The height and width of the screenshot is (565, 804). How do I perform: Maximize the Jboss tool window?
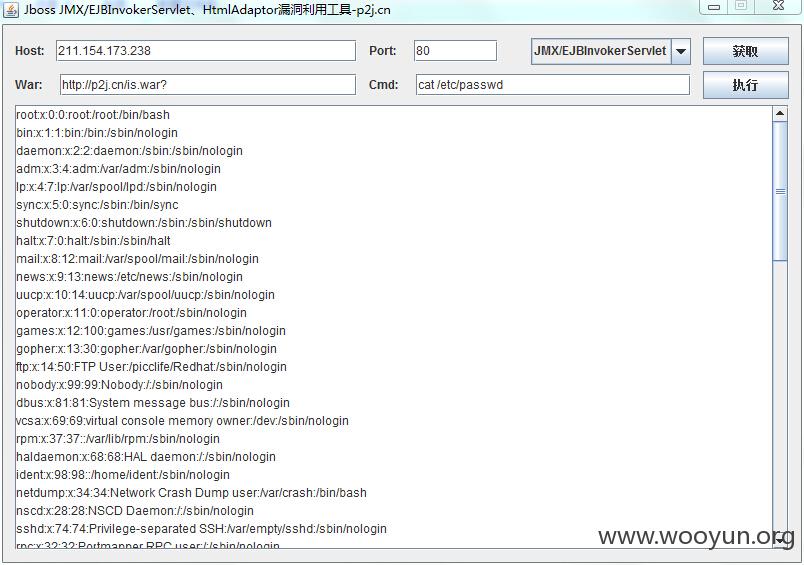coord(740,6)
